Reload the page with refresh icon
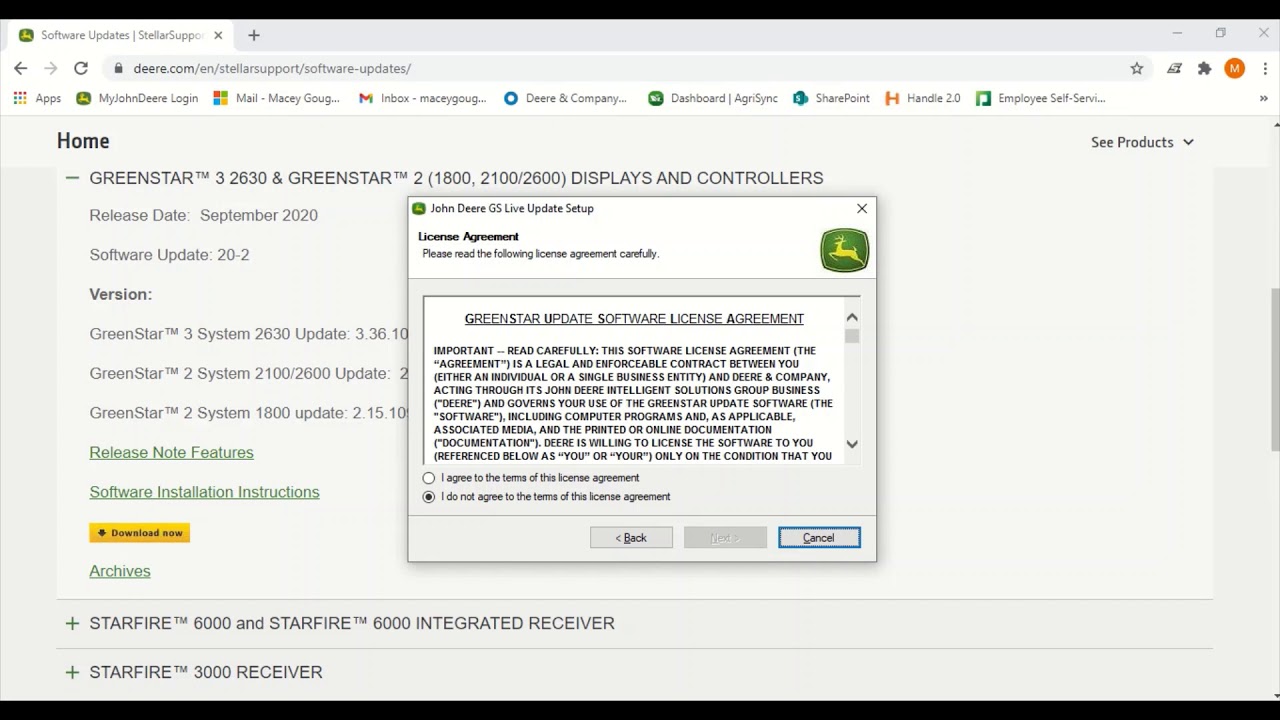1280x720 pixels. click(x=81, y=68)
